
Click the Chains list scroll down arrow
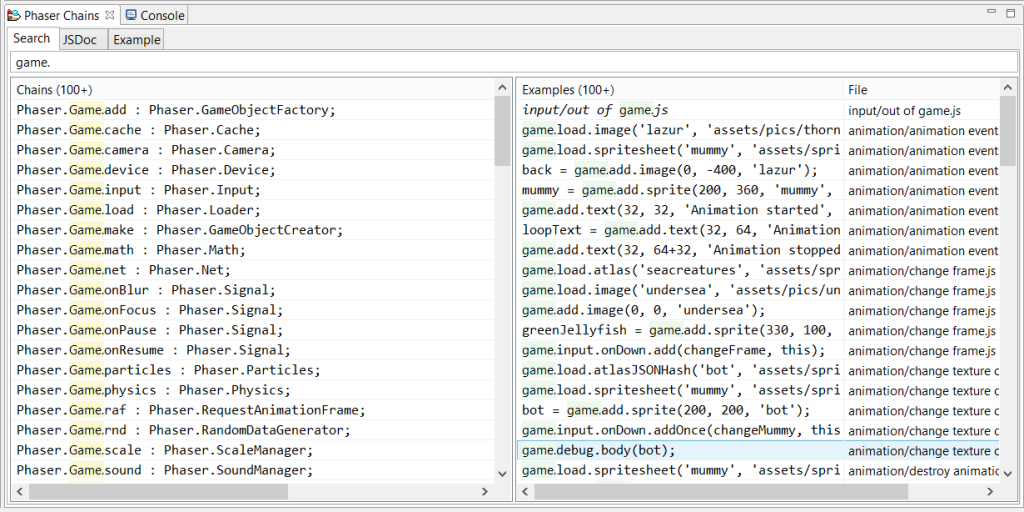[502, 473]
